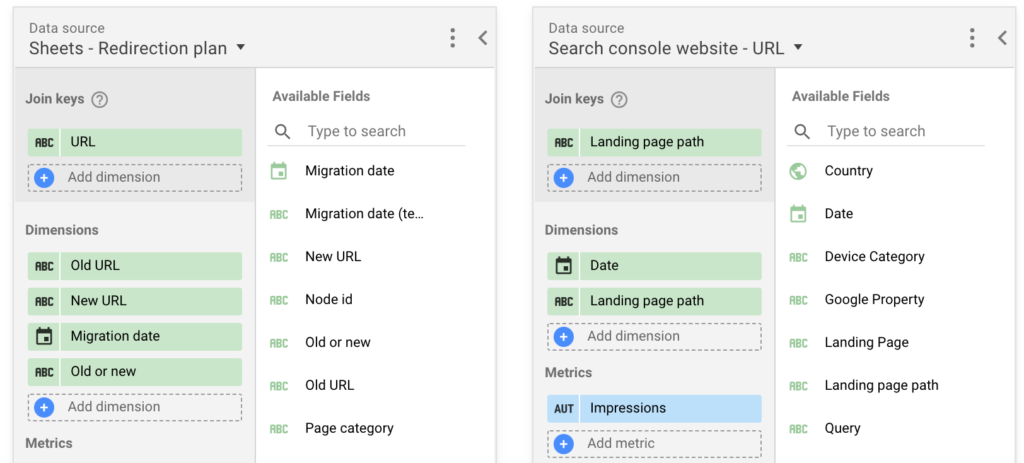Click the Join keys help icon in the Search console panel

tap(619, 100)
